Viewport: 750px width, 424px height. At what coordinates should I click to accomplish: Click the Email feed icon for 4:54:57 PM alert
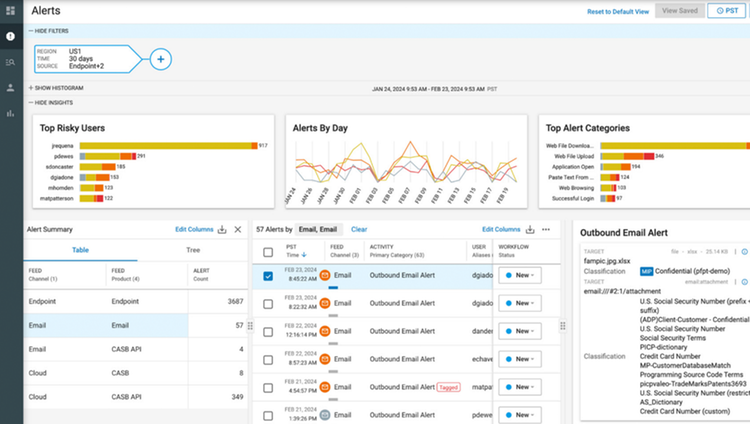(325, 387)
